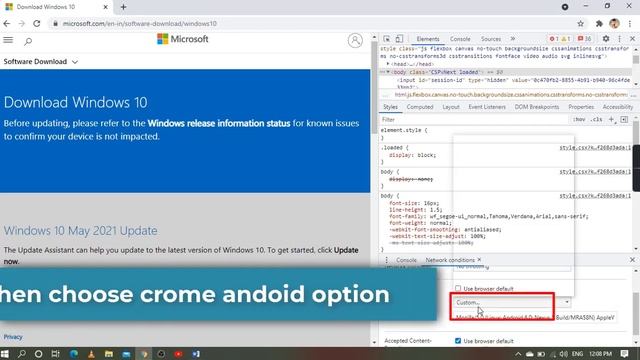Click the yellow warnings count badge
Screen dimensions: 640x360
tap(566, 39)
